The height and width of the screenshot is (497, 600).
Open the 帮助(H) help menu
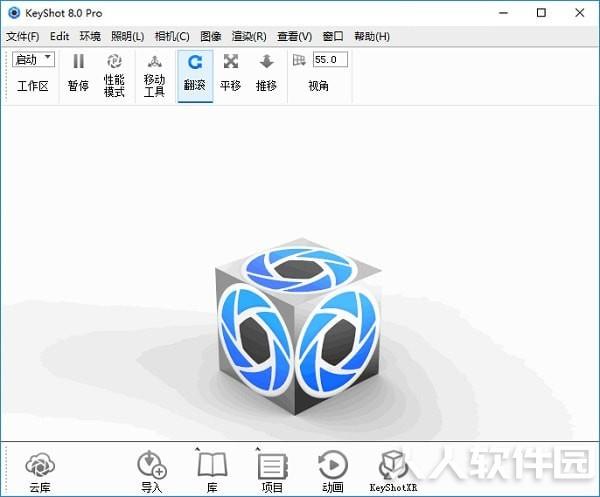(x=372, y=36)
